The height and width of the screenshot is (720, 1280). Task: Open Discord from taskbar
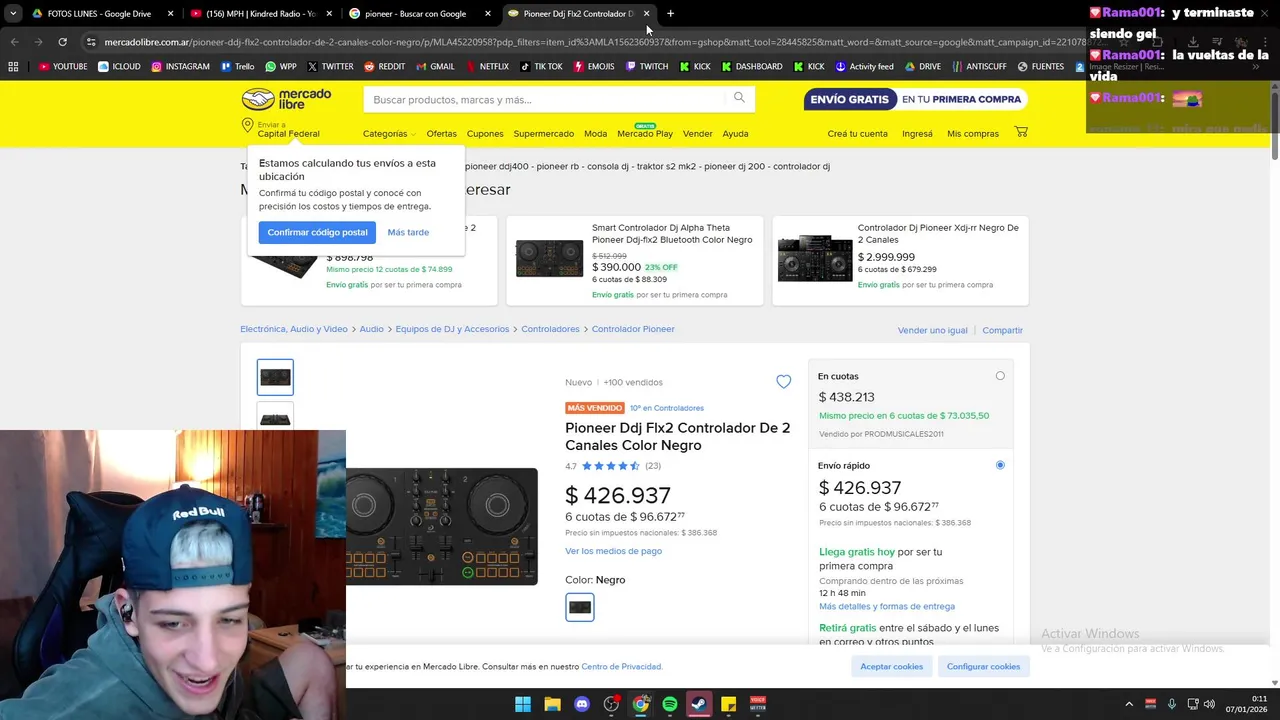click(x=582, y=705)
